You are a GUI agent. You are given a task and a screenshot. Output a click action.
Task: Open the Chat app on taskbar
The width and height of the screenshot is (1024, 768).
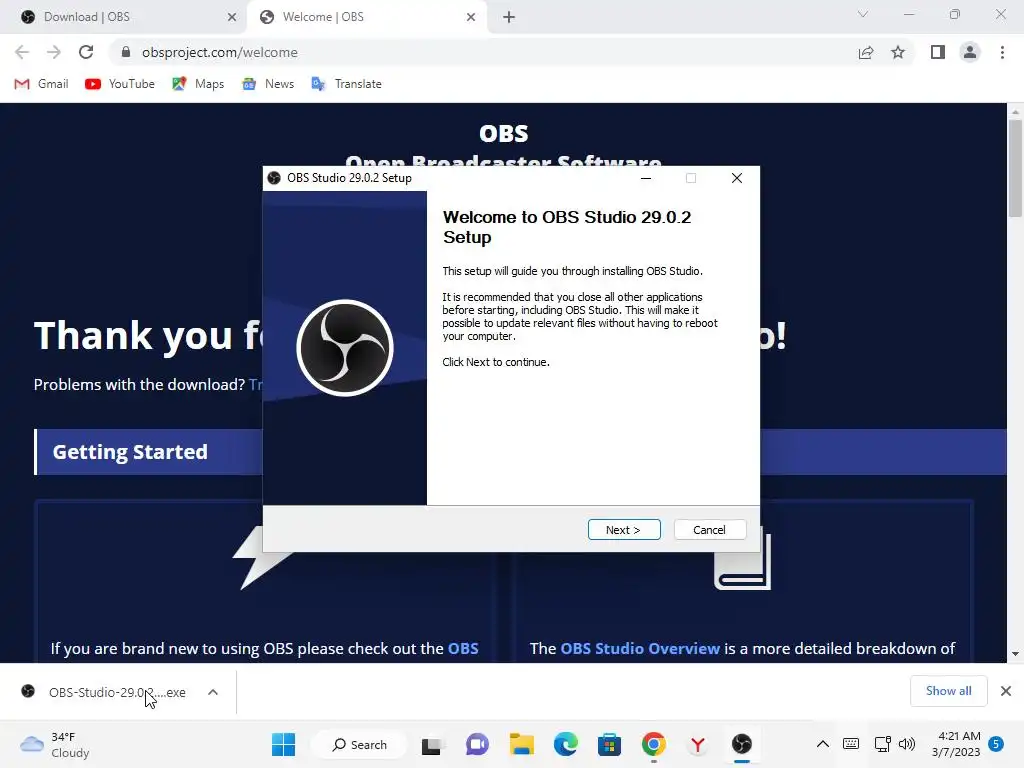(477, 744)
